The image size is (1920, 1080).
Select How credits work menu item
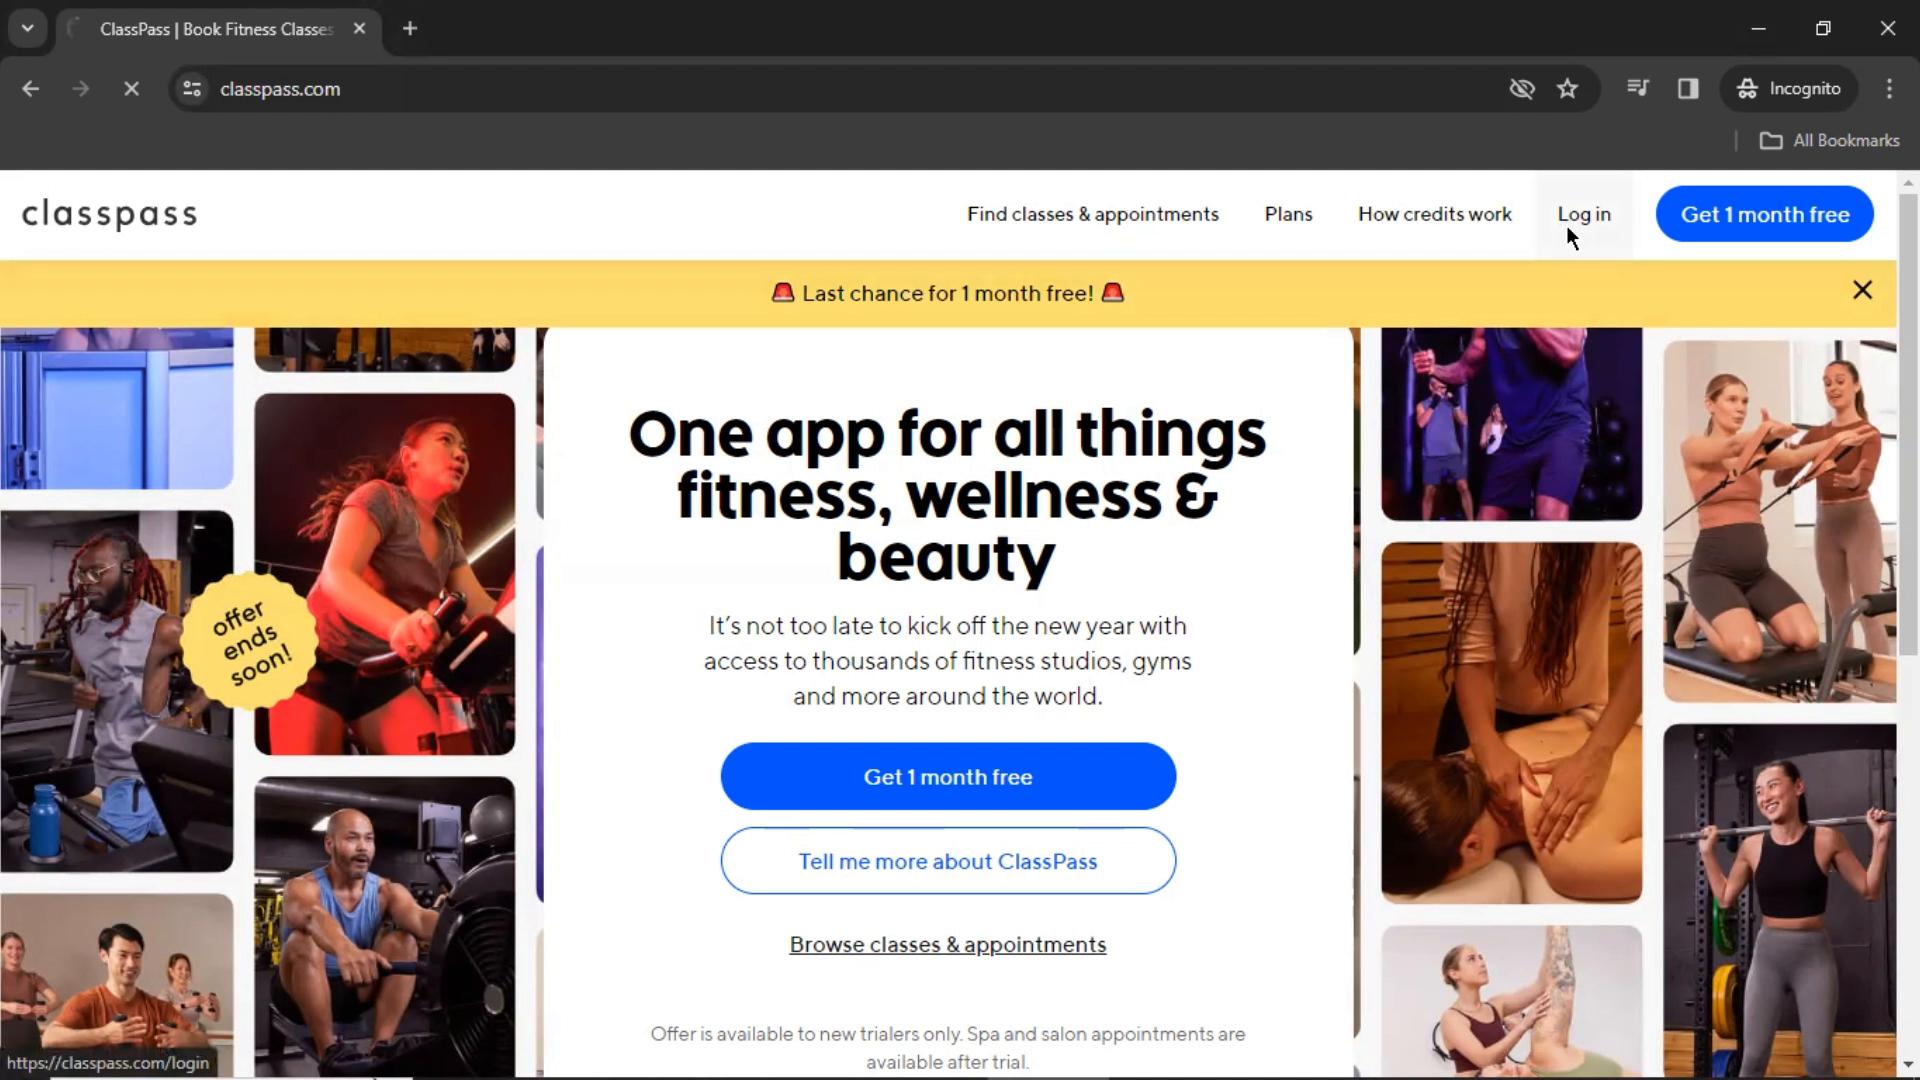1435,214
